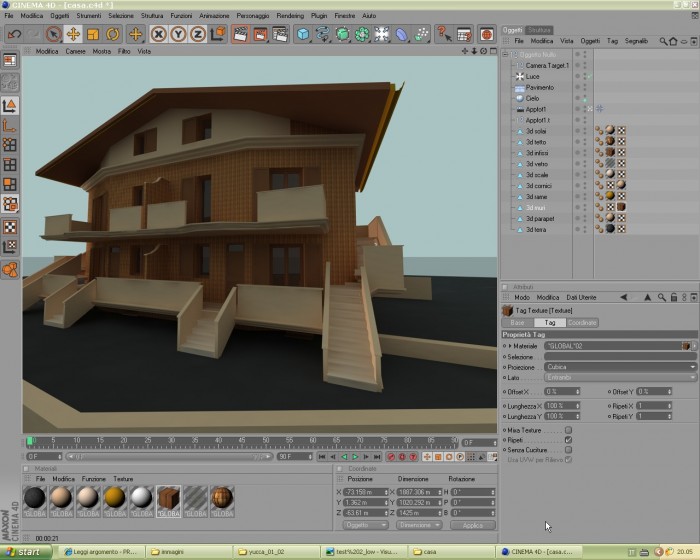
Task: Toggle Y axis lock
Action: (x=178, y=34)
